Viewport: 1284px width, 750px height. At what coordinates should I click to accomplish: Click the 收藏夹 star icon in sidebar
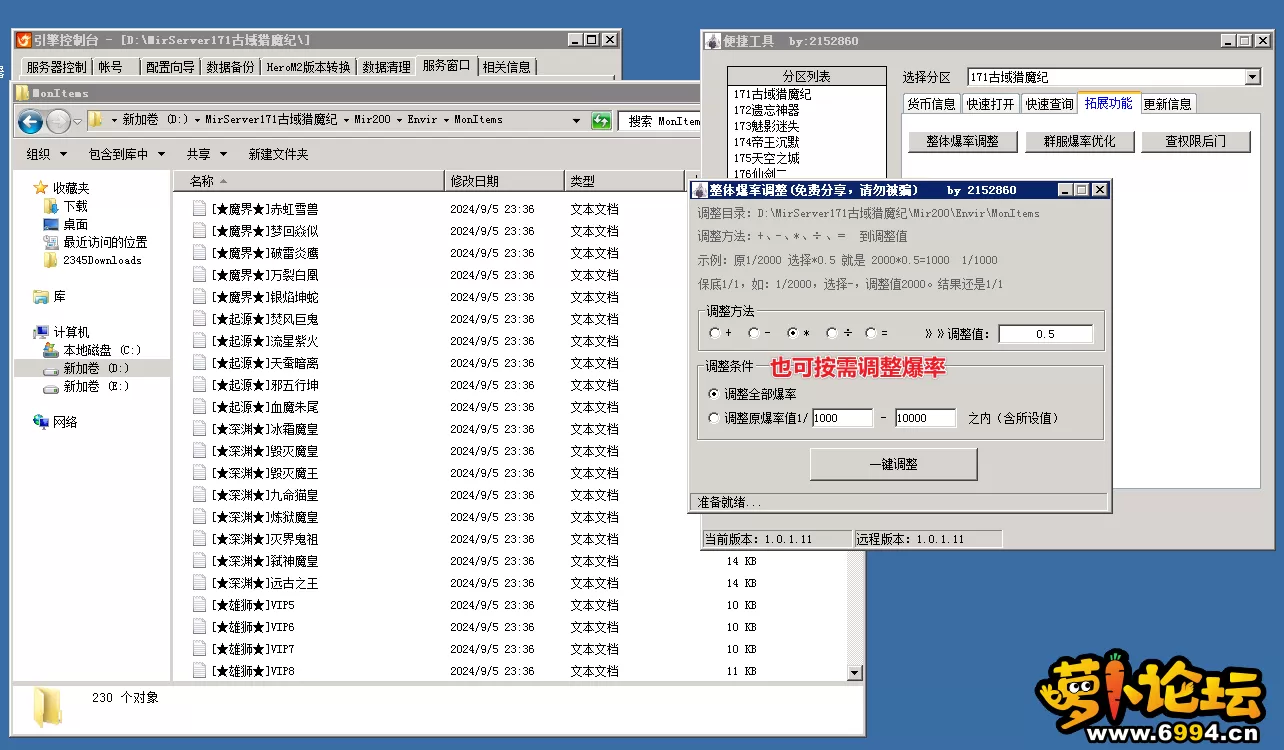click(41, 188)
